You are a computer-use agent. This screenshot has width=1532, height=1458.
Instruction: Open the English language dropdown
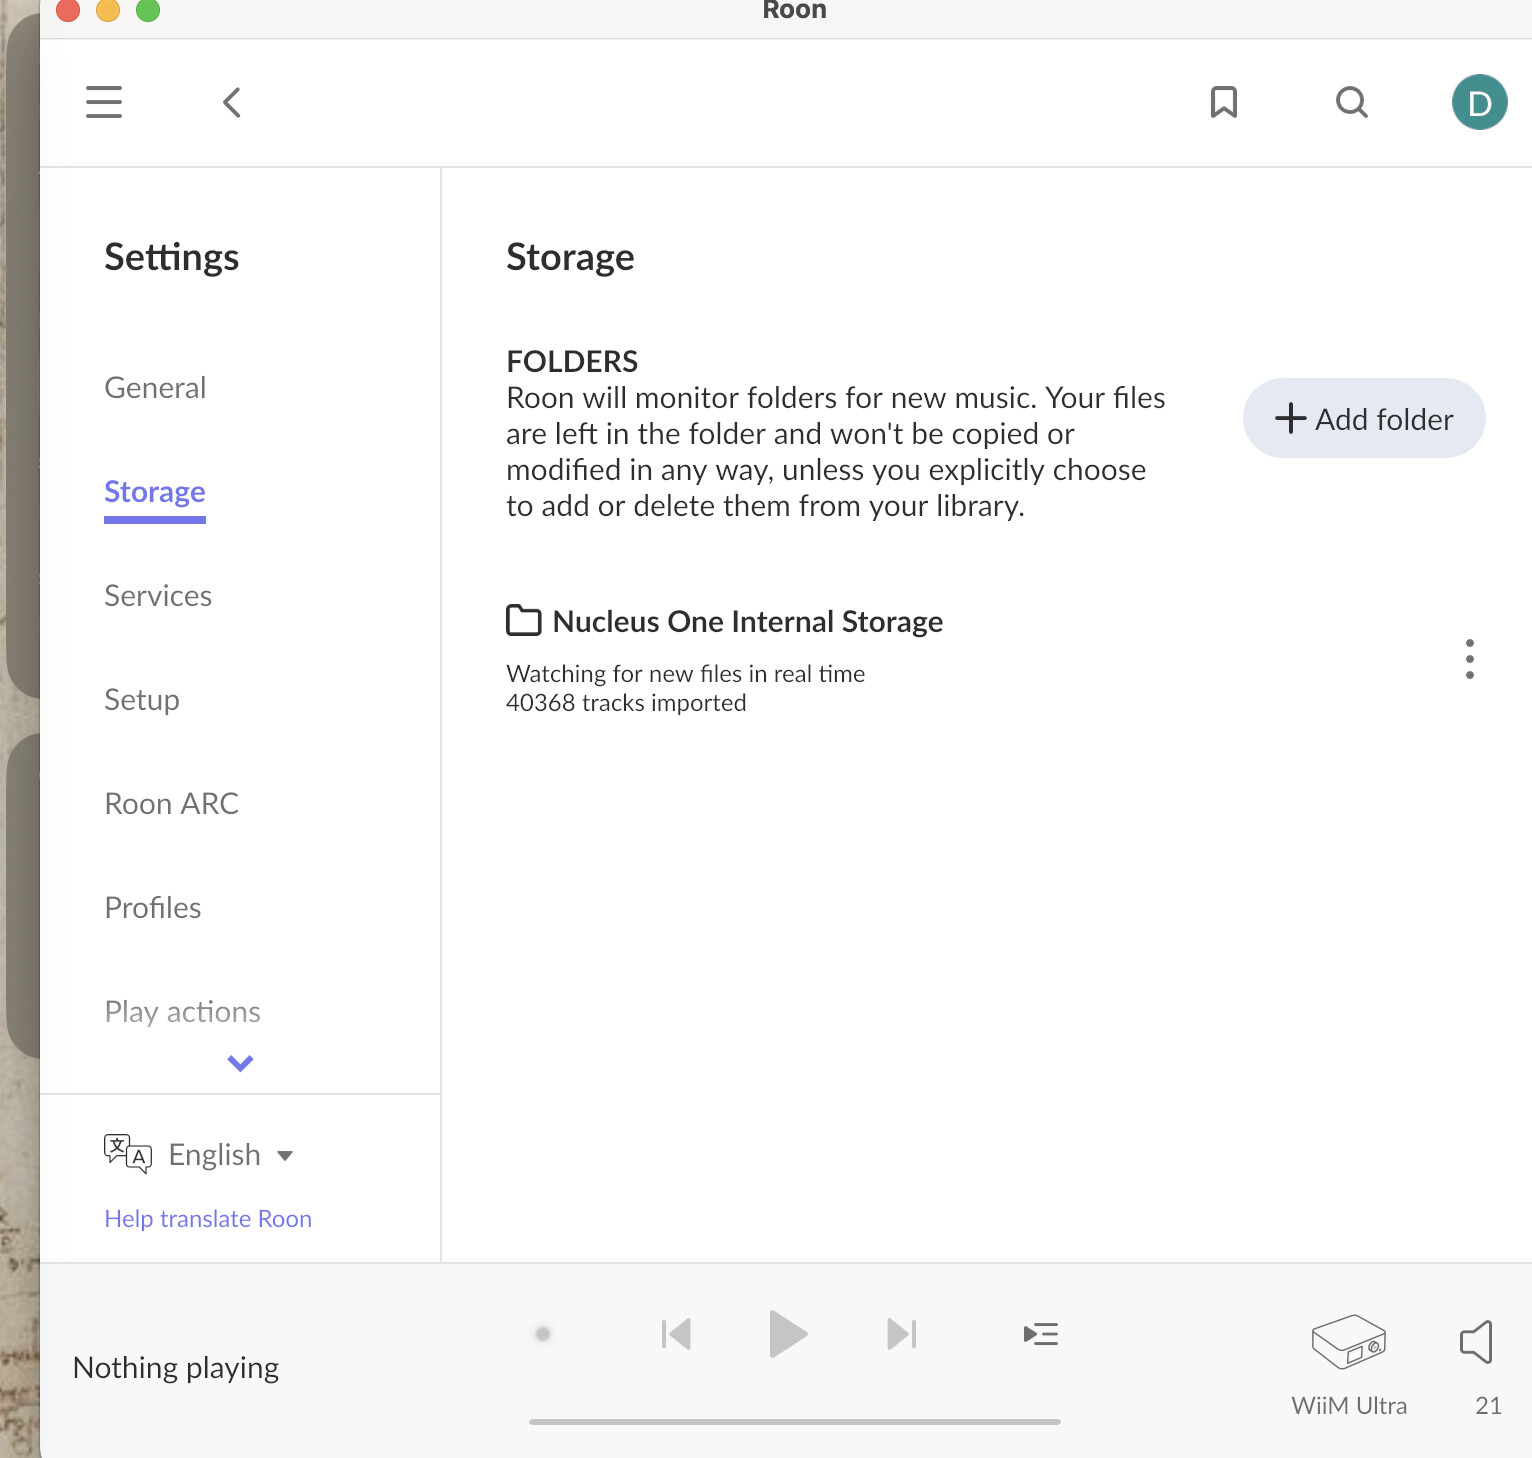pos(231,1155)
